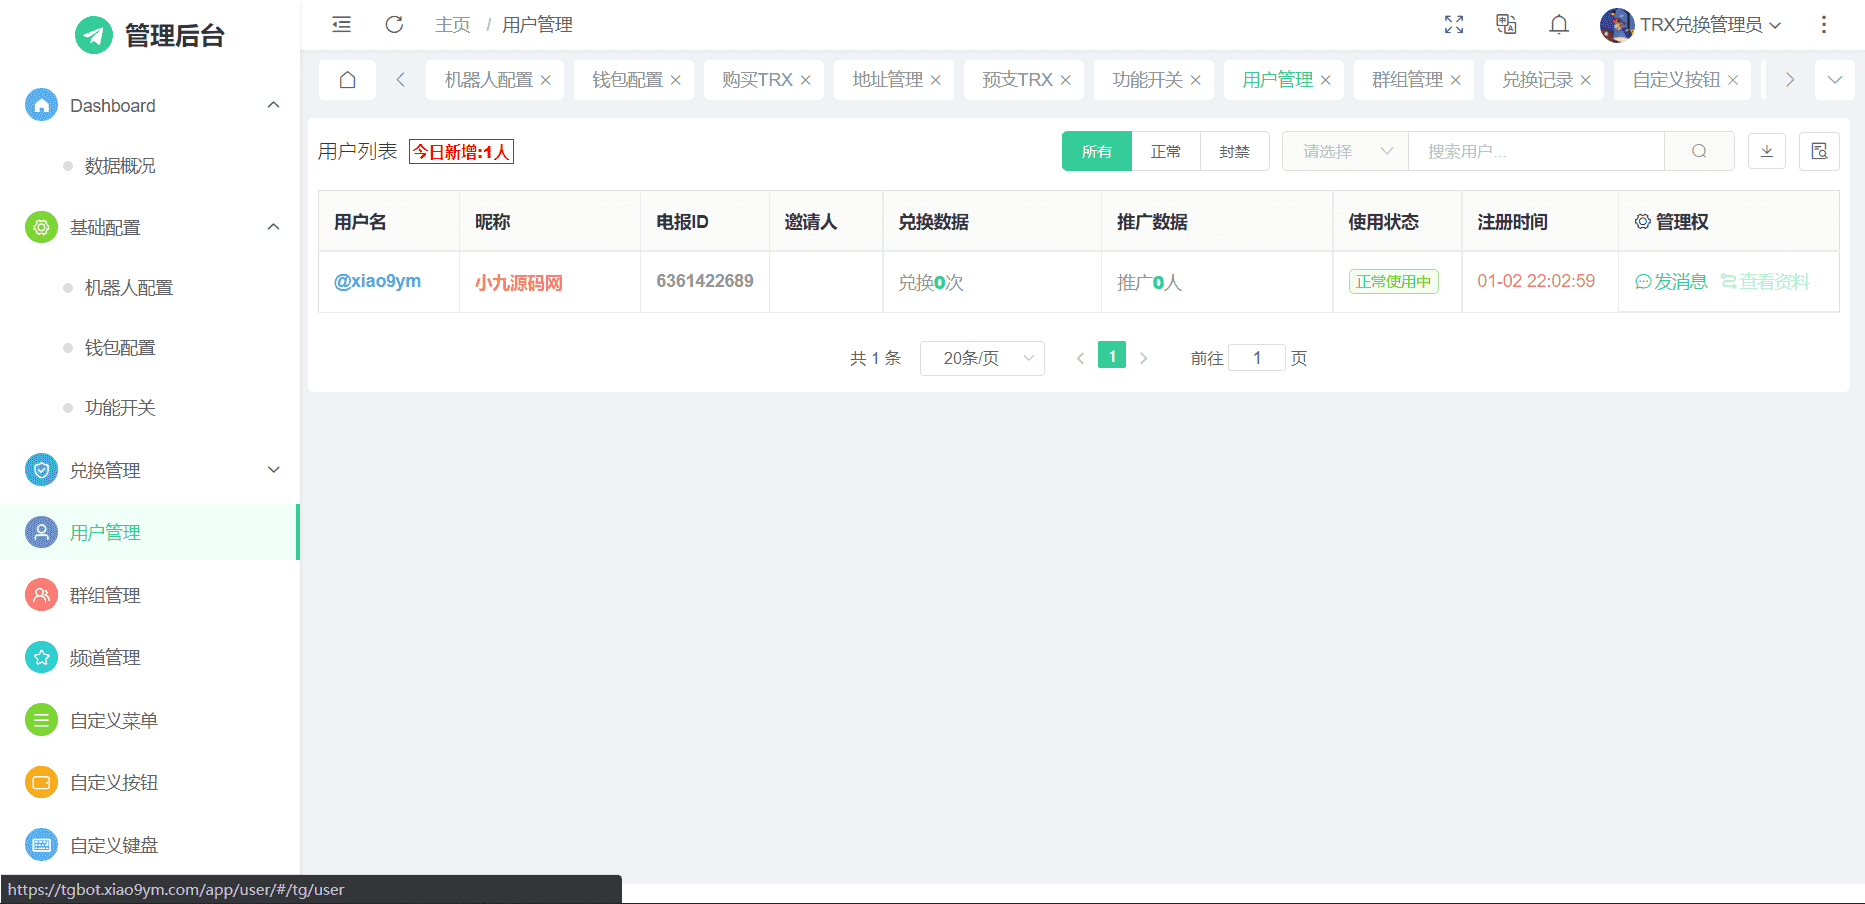Filter user list by 正常 status
The height and width of the screenshot is (904, 1865).
tap(1165, 151)
